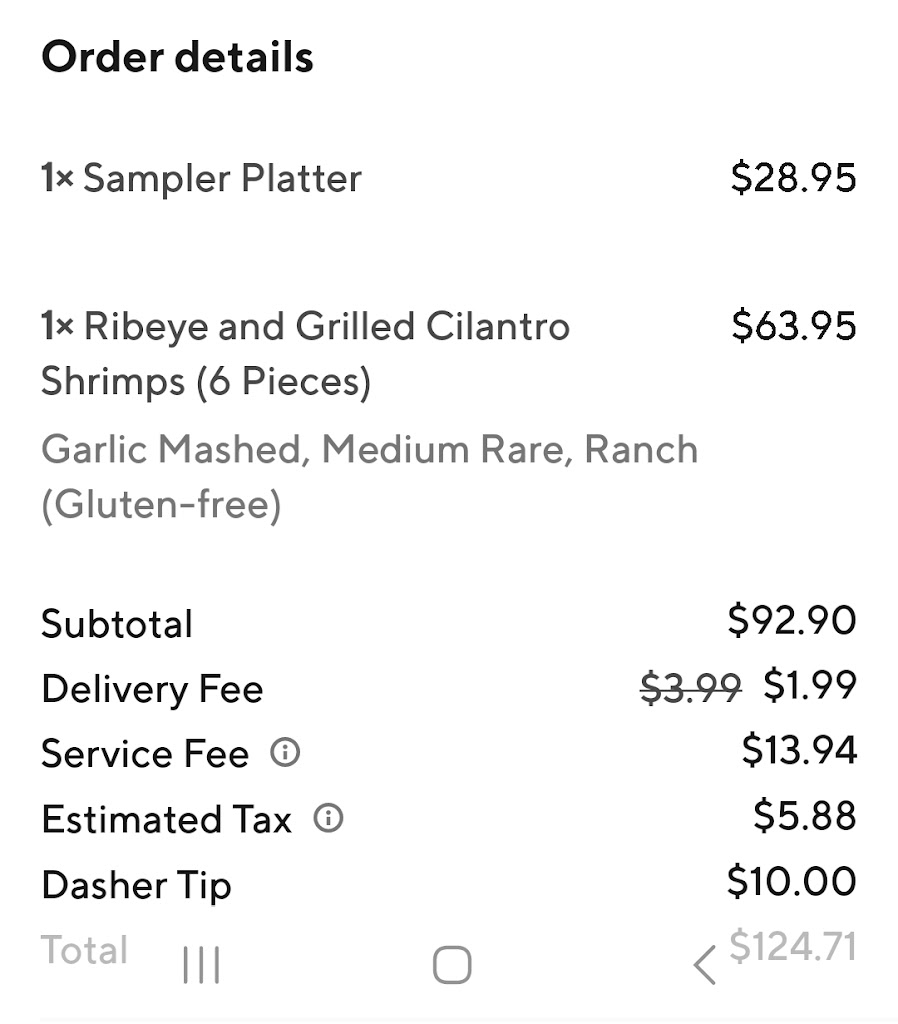Click the Subtotal label
Image resolution: width=898 pixels, height=1024 pixels.
tap(117, 624)
